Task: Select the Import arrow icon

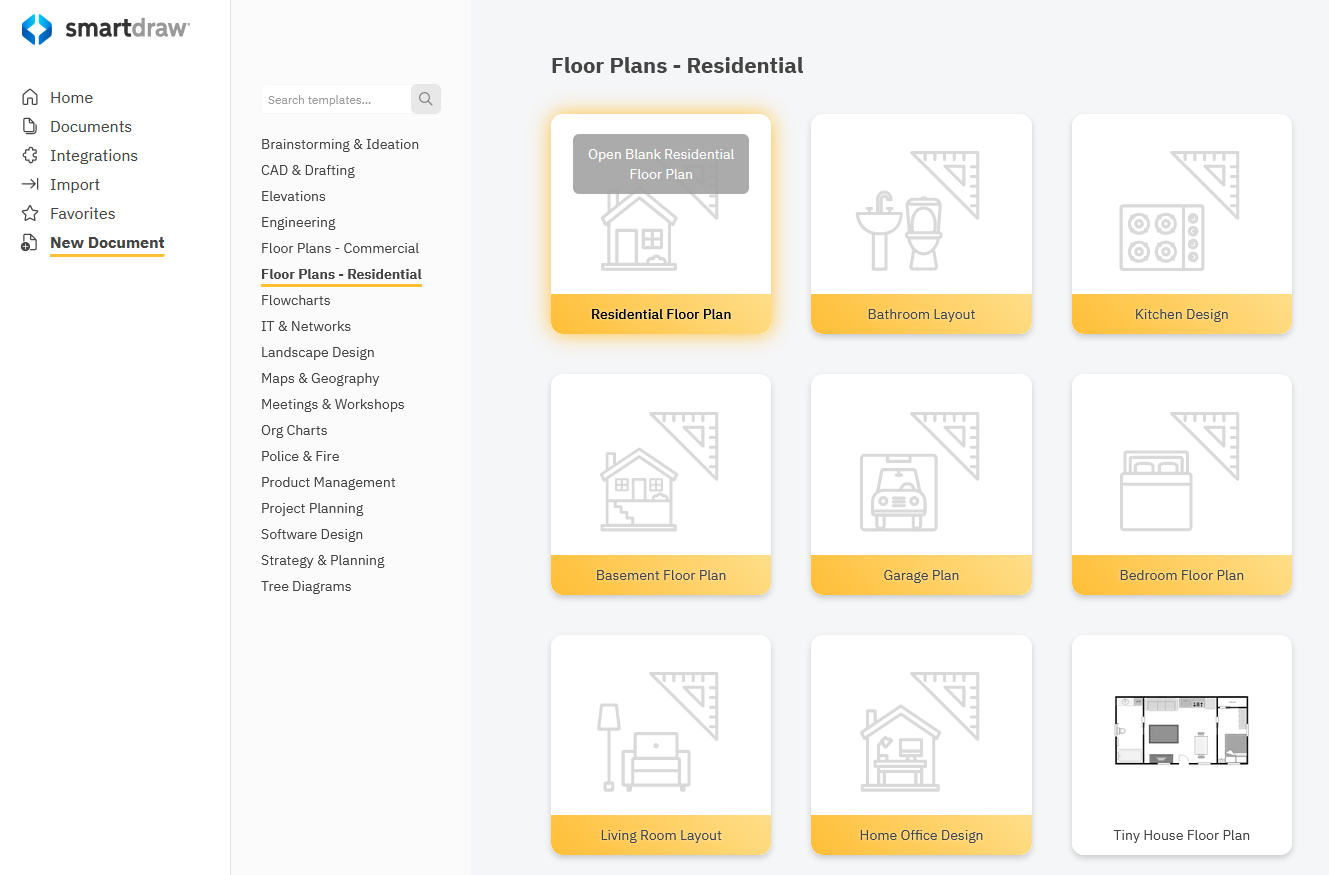Action: [30, 184]
